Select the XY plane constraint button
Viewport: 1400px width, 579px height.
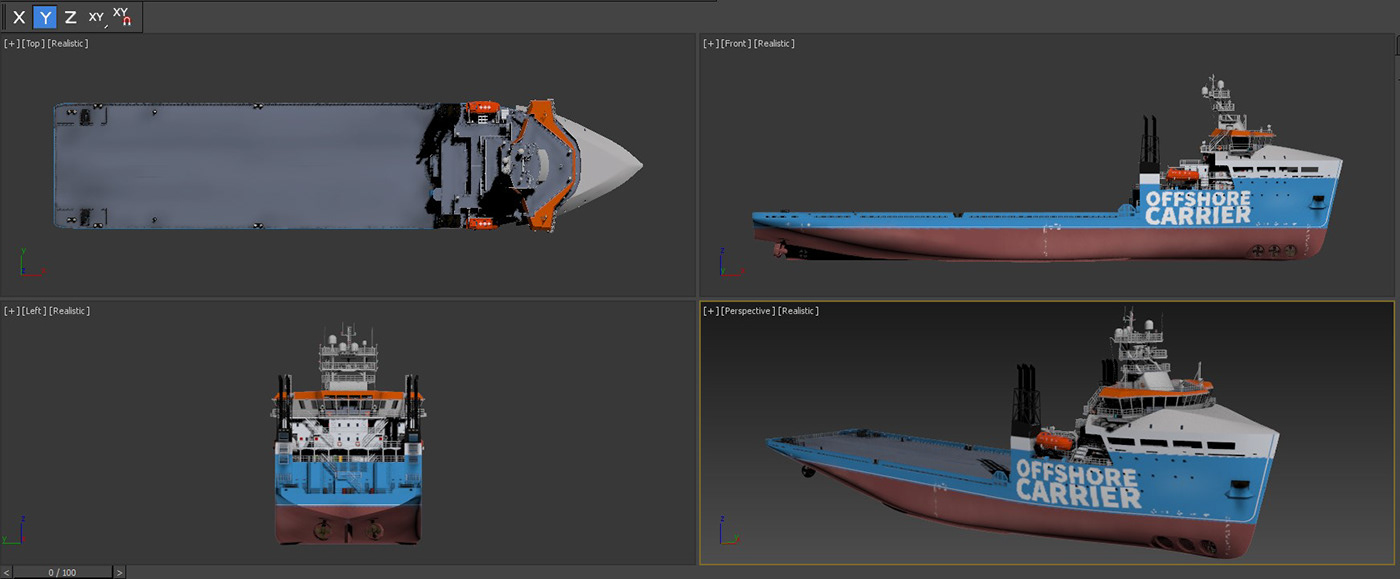[96, 17]
